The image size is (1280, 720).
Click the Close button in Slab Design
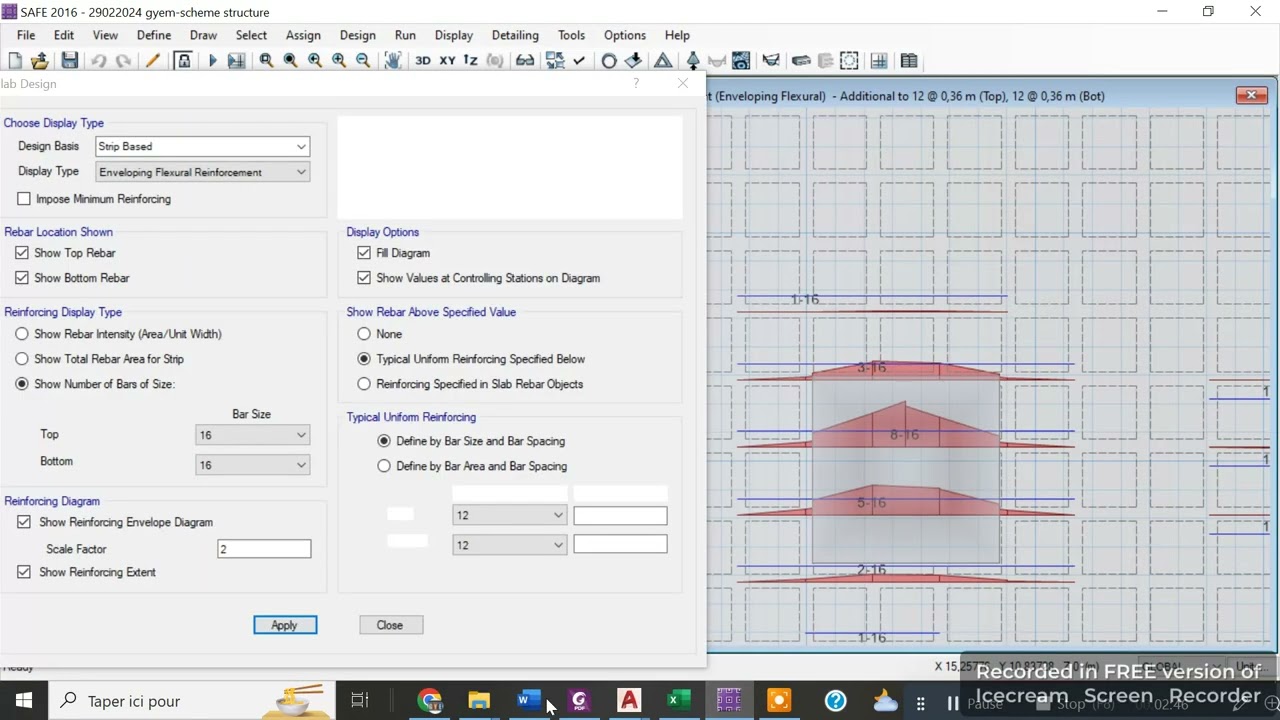390,625
